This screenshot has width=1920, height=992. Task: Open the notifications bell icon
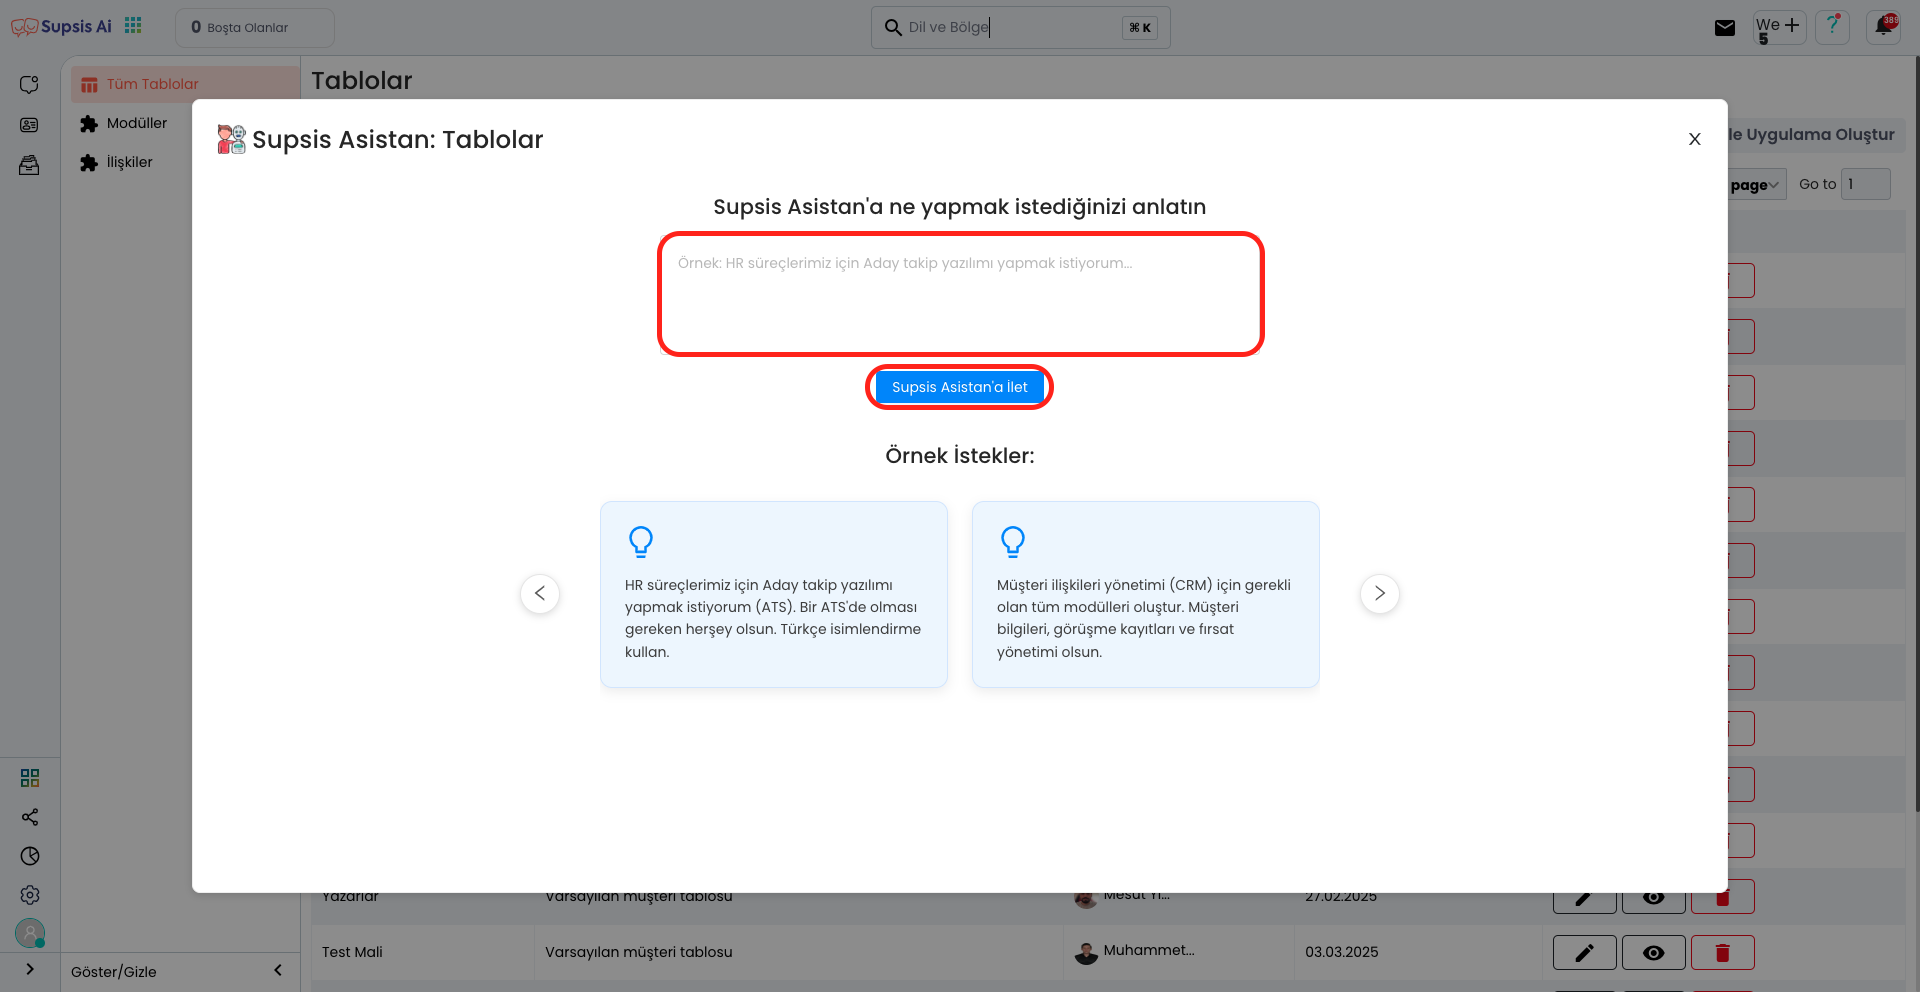click(x=1884, y=27)
